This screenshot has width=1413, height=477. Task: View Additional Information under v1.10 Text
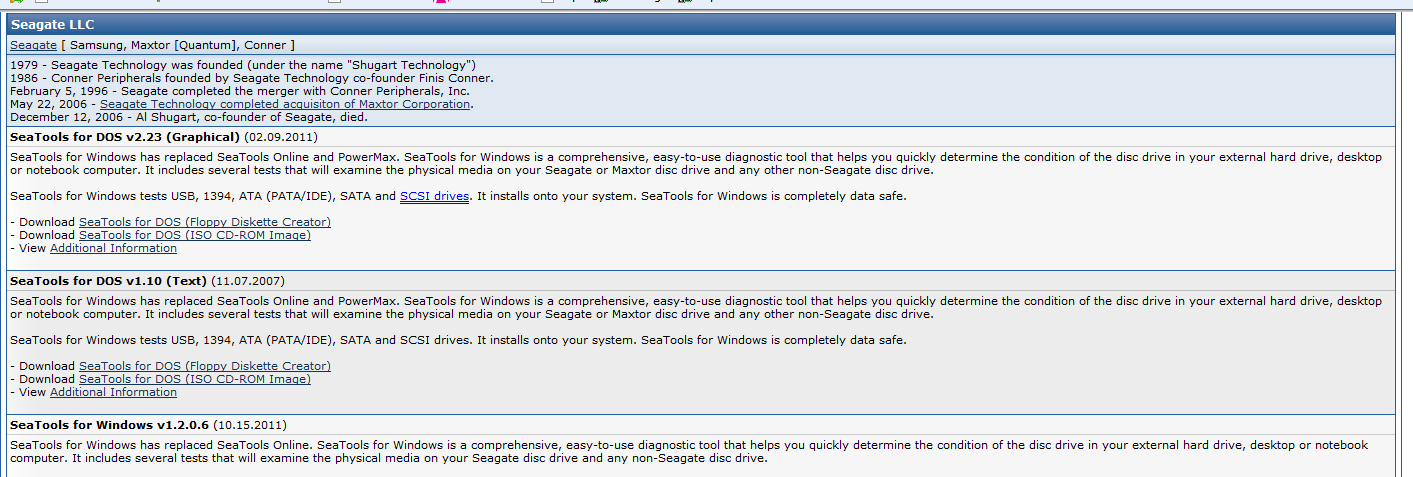(x=113, y=392)
